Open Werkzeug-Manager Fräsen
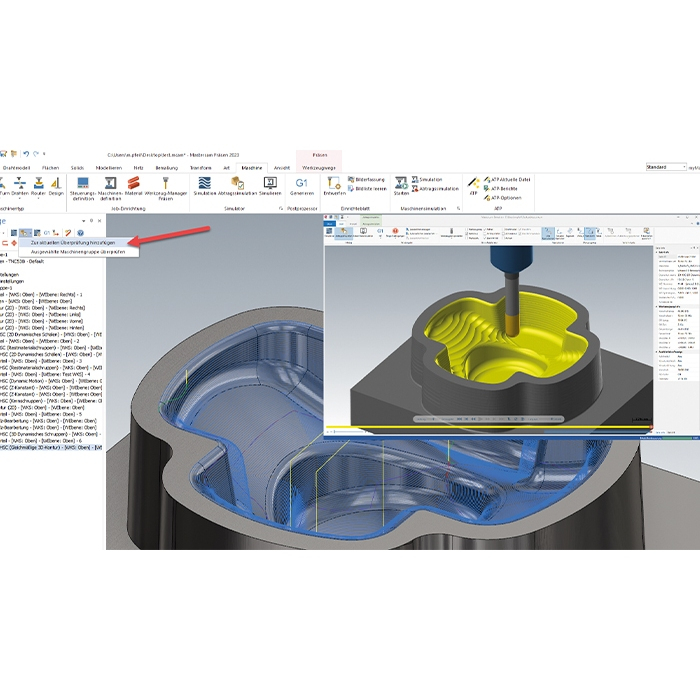This screenshot has width=700, height=700. click(x=166, y=188)
